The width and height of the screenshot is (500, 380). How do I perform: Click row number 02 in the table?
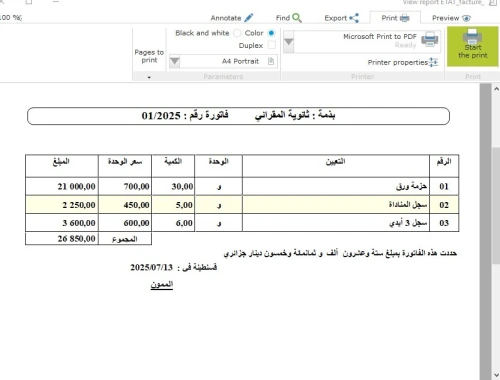pos(444,205)
